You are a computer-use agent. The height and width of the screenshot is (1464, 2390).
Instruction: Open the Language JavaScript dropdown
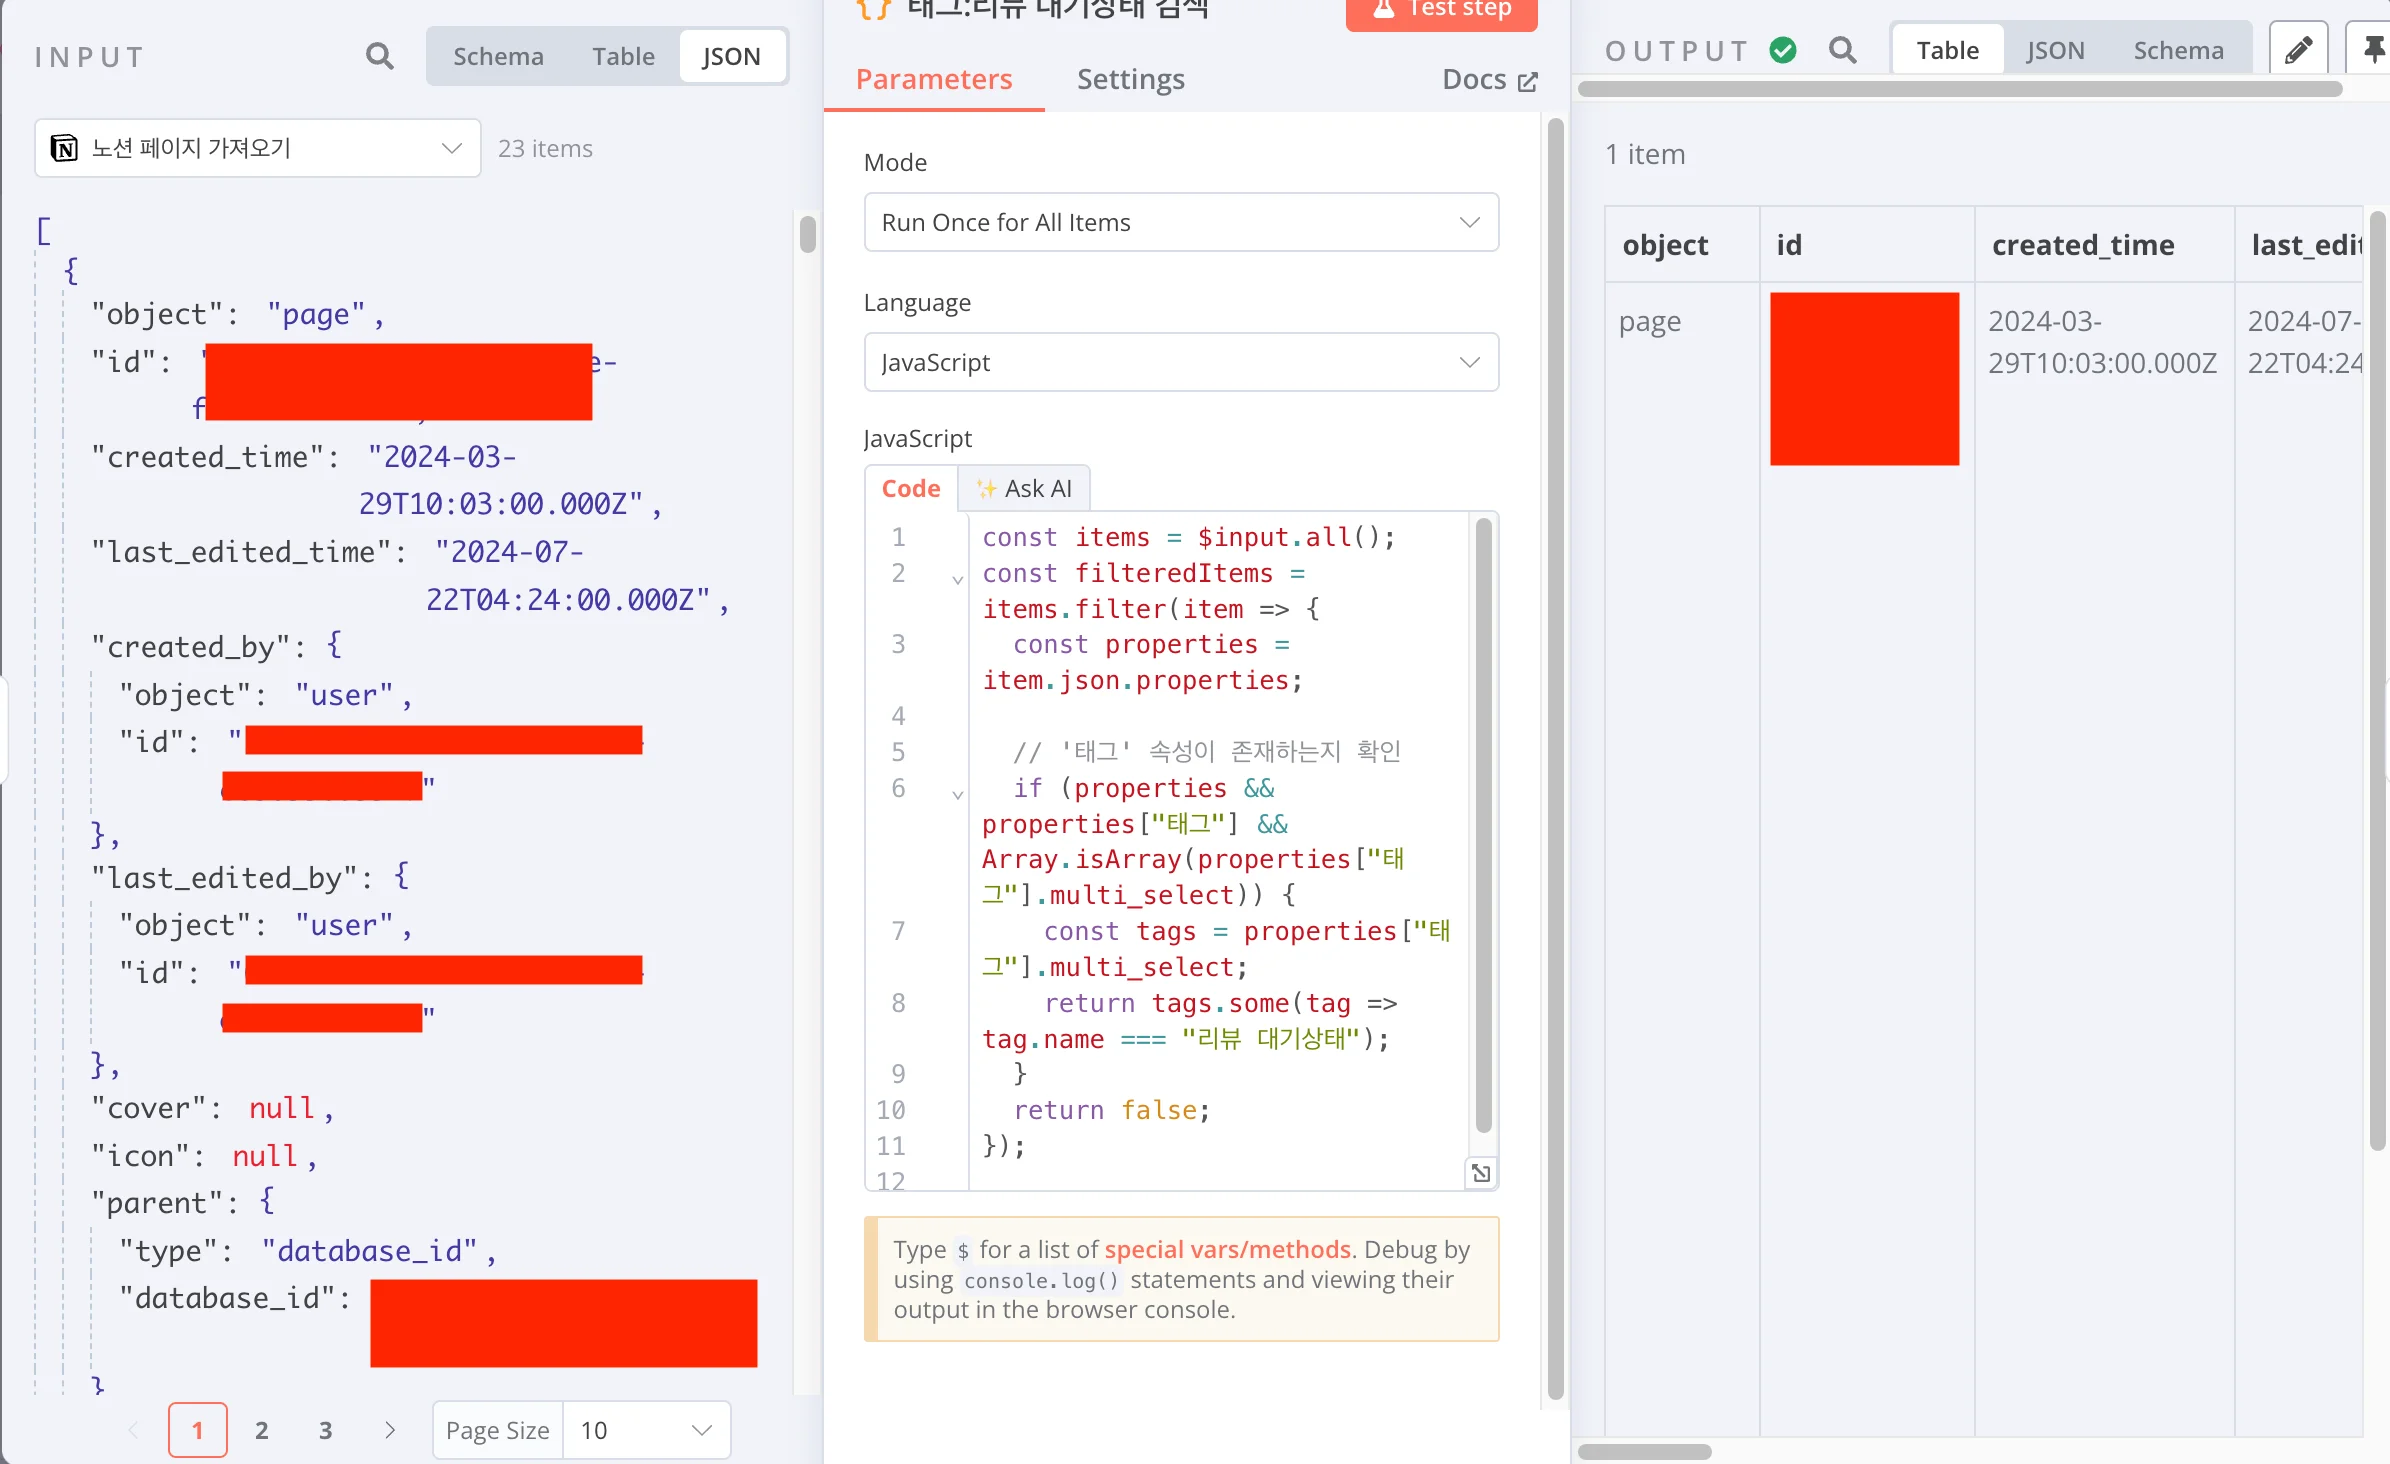pos(1180,362)
